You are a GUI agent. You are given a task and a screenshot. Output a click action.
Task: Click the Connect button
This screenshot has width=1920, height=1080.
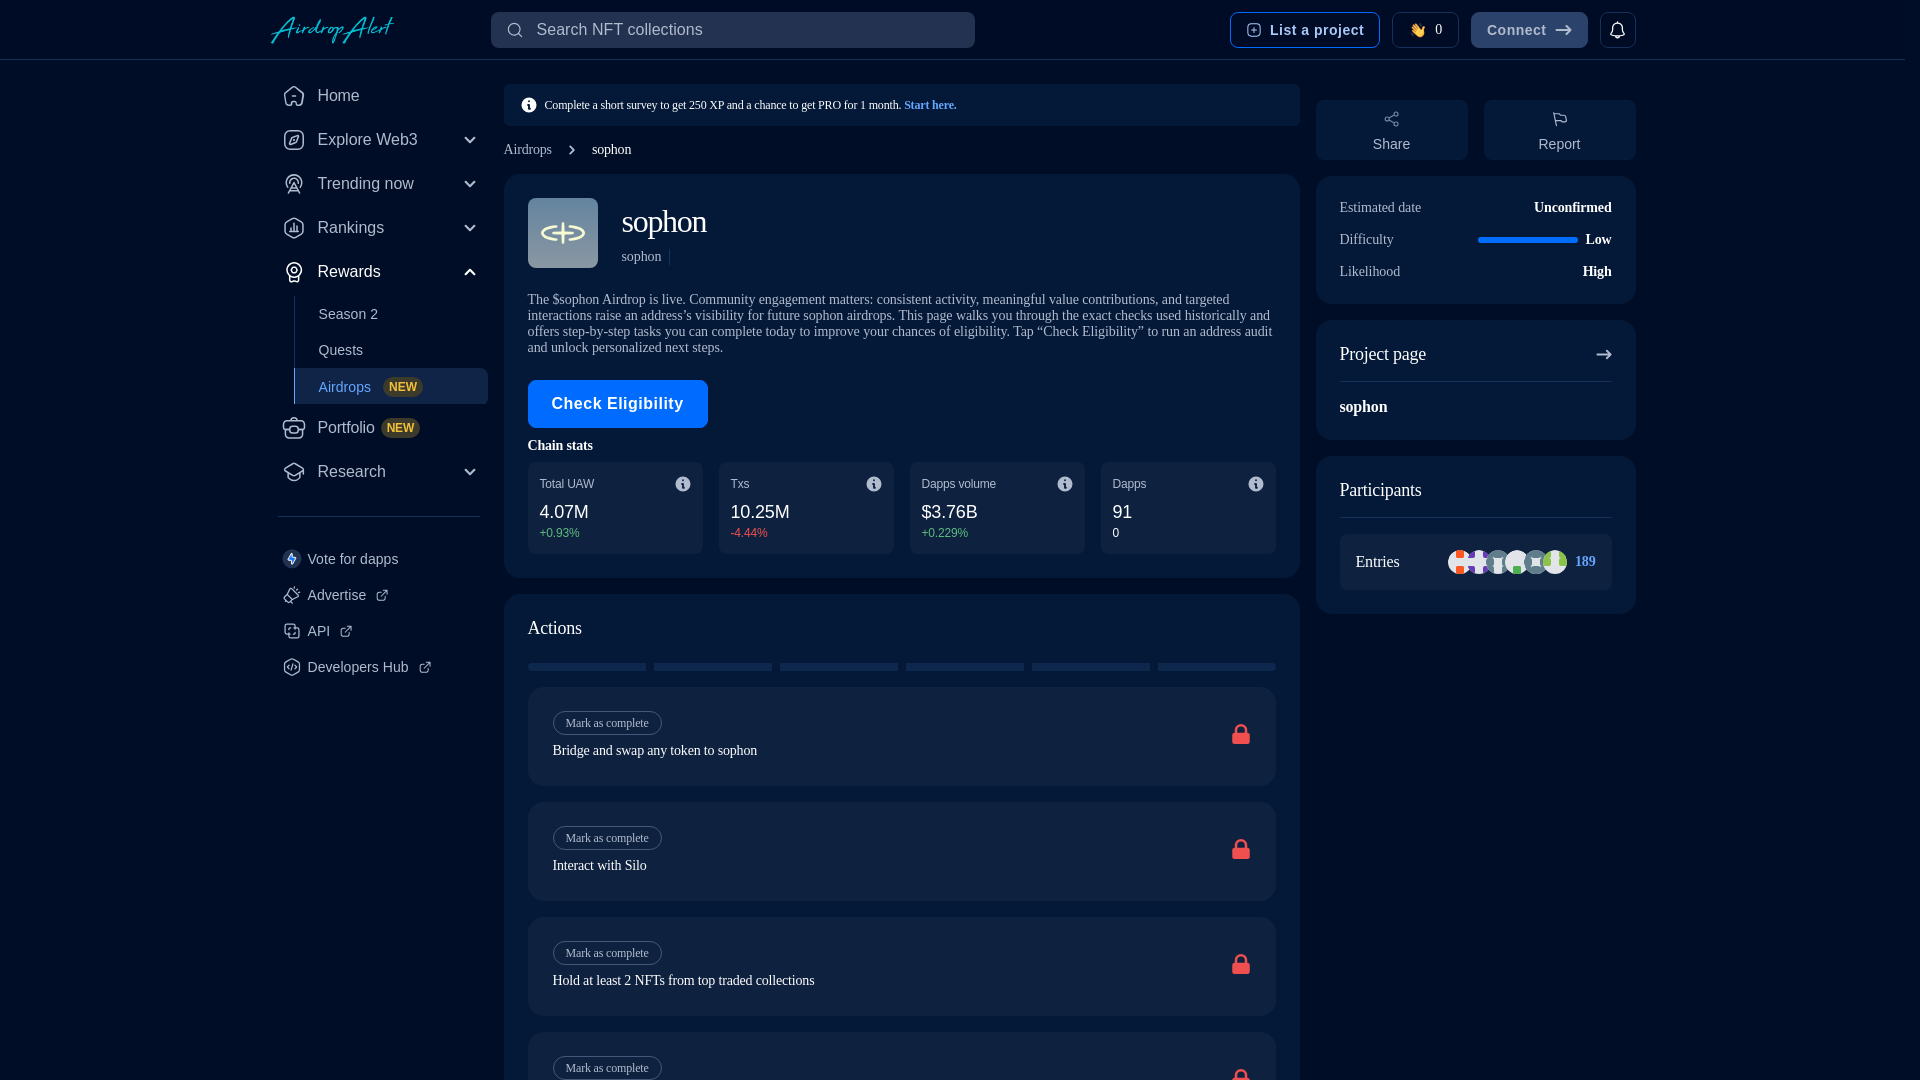[x=1528, y=30]
